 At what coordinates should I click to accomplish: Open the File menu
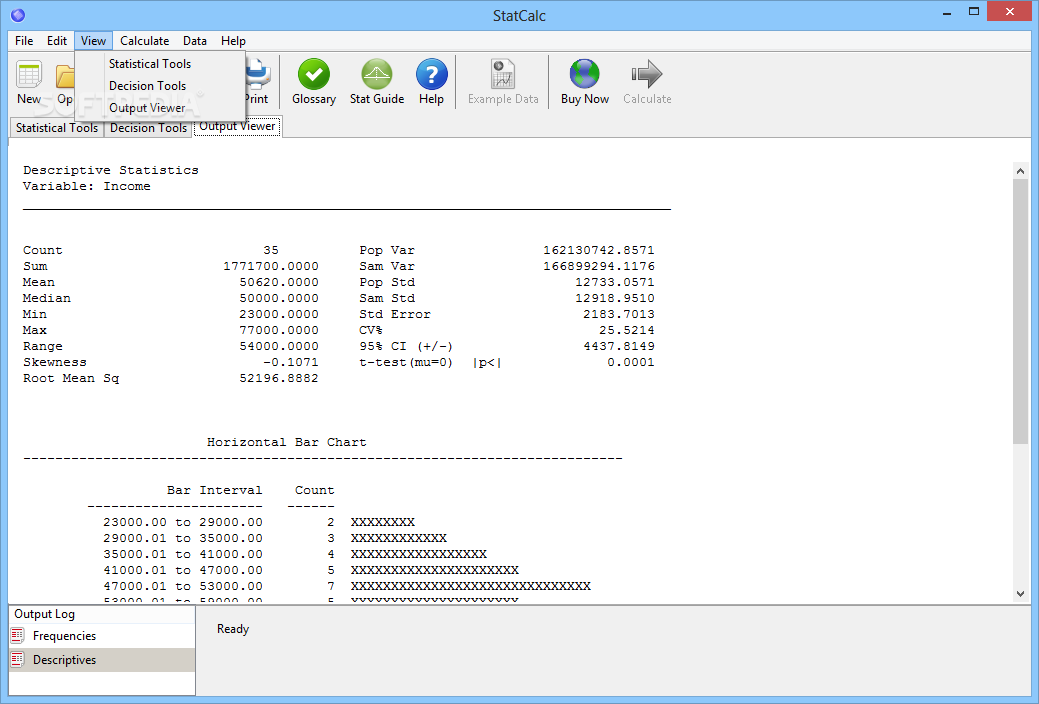[24, 40]
